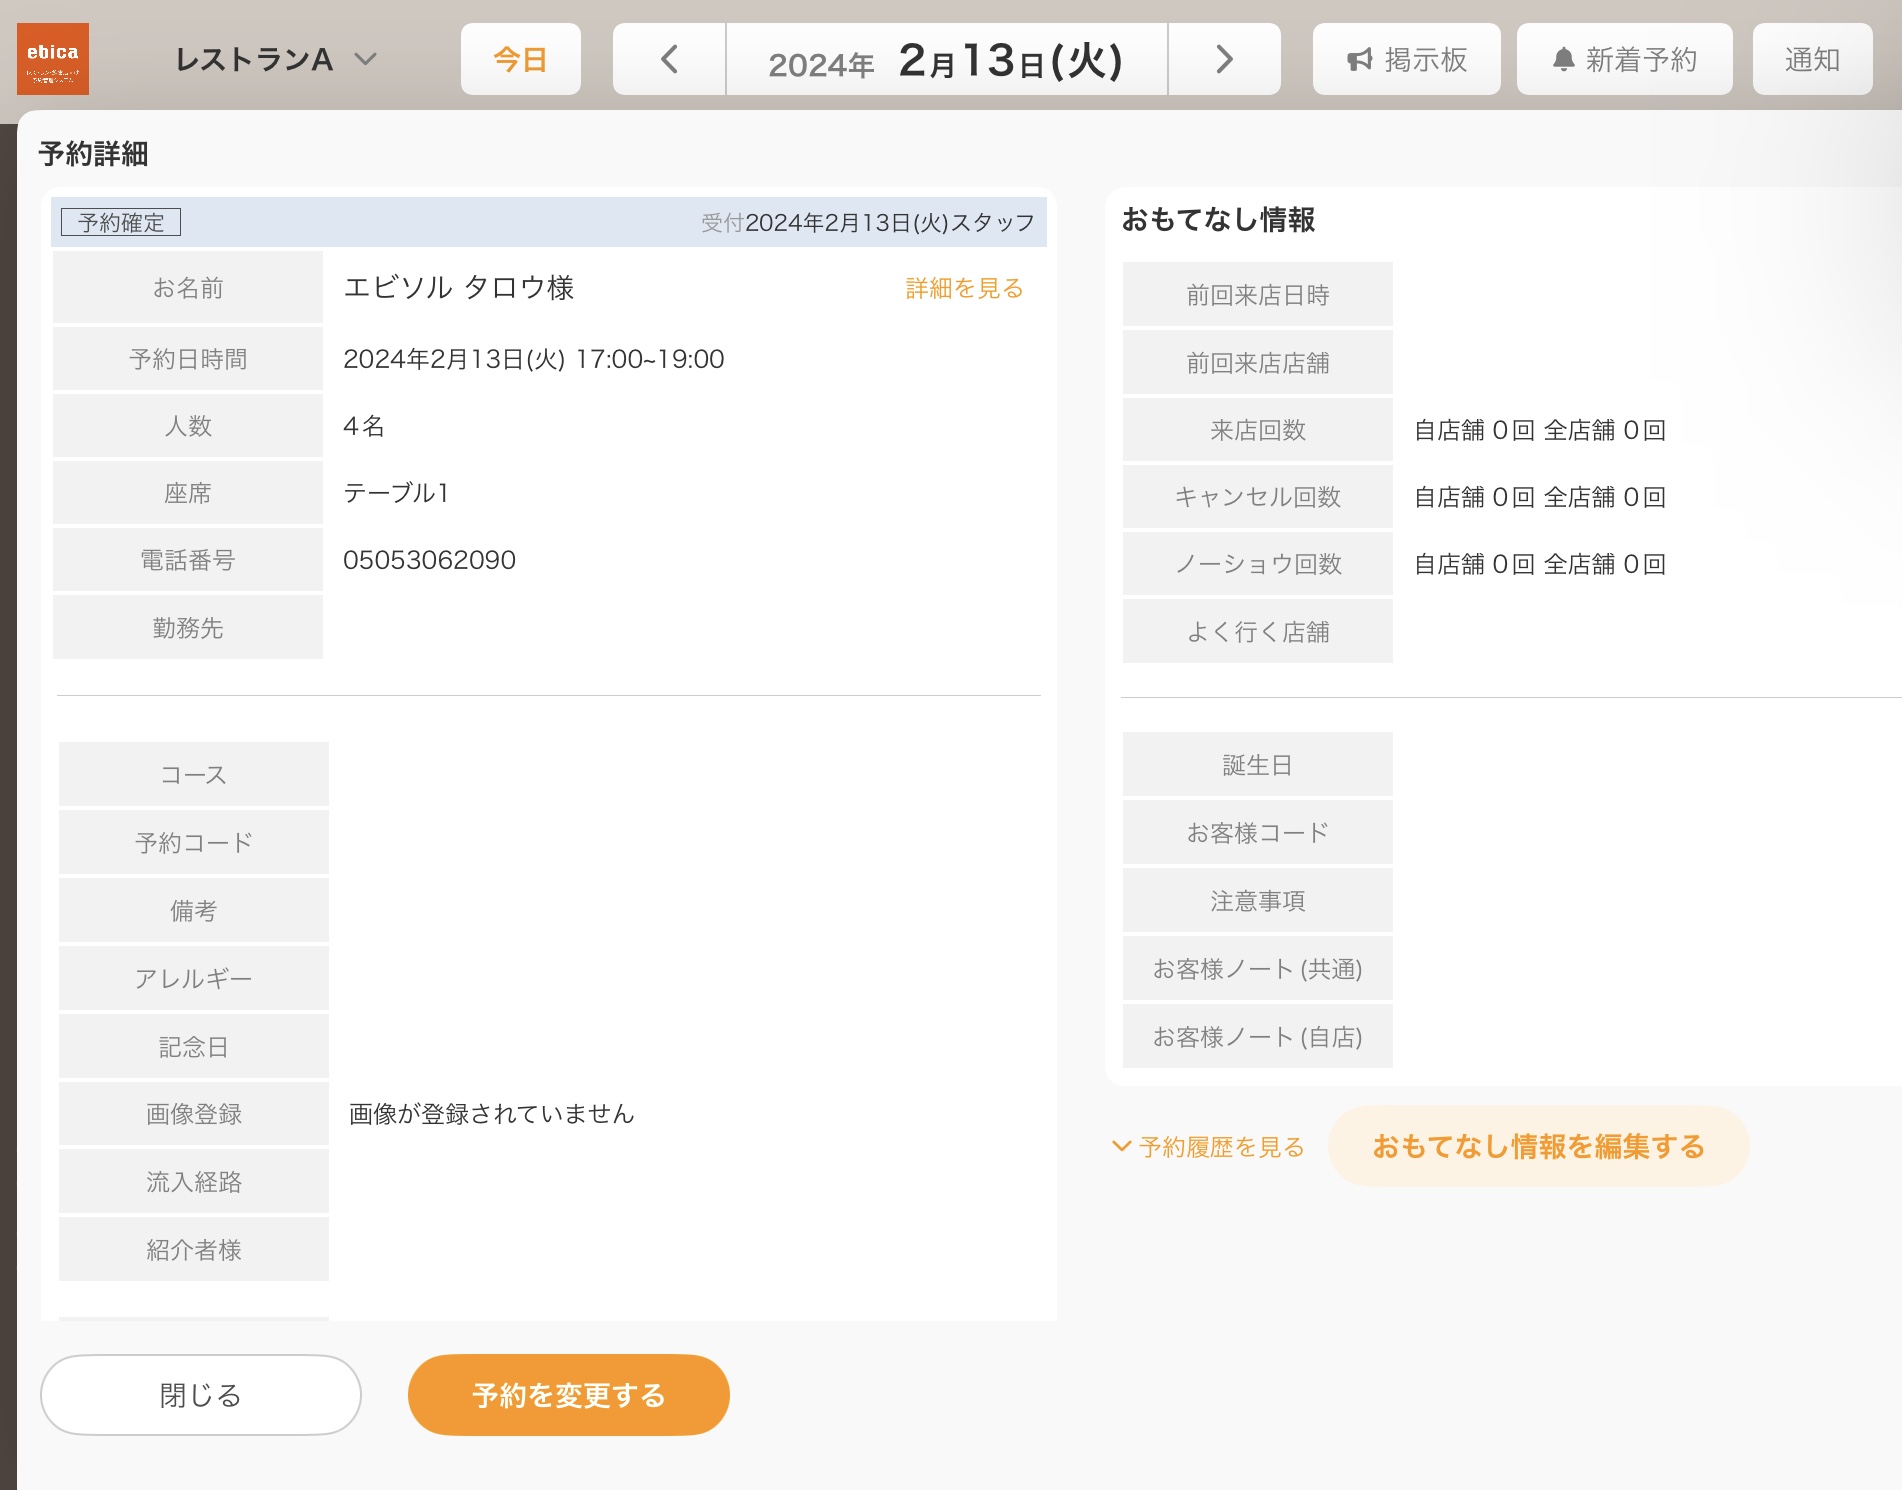Viewport: 1902px width, 1490px height.
Task: Click 予約を変更する button
Action: [x=569, y=1395]
